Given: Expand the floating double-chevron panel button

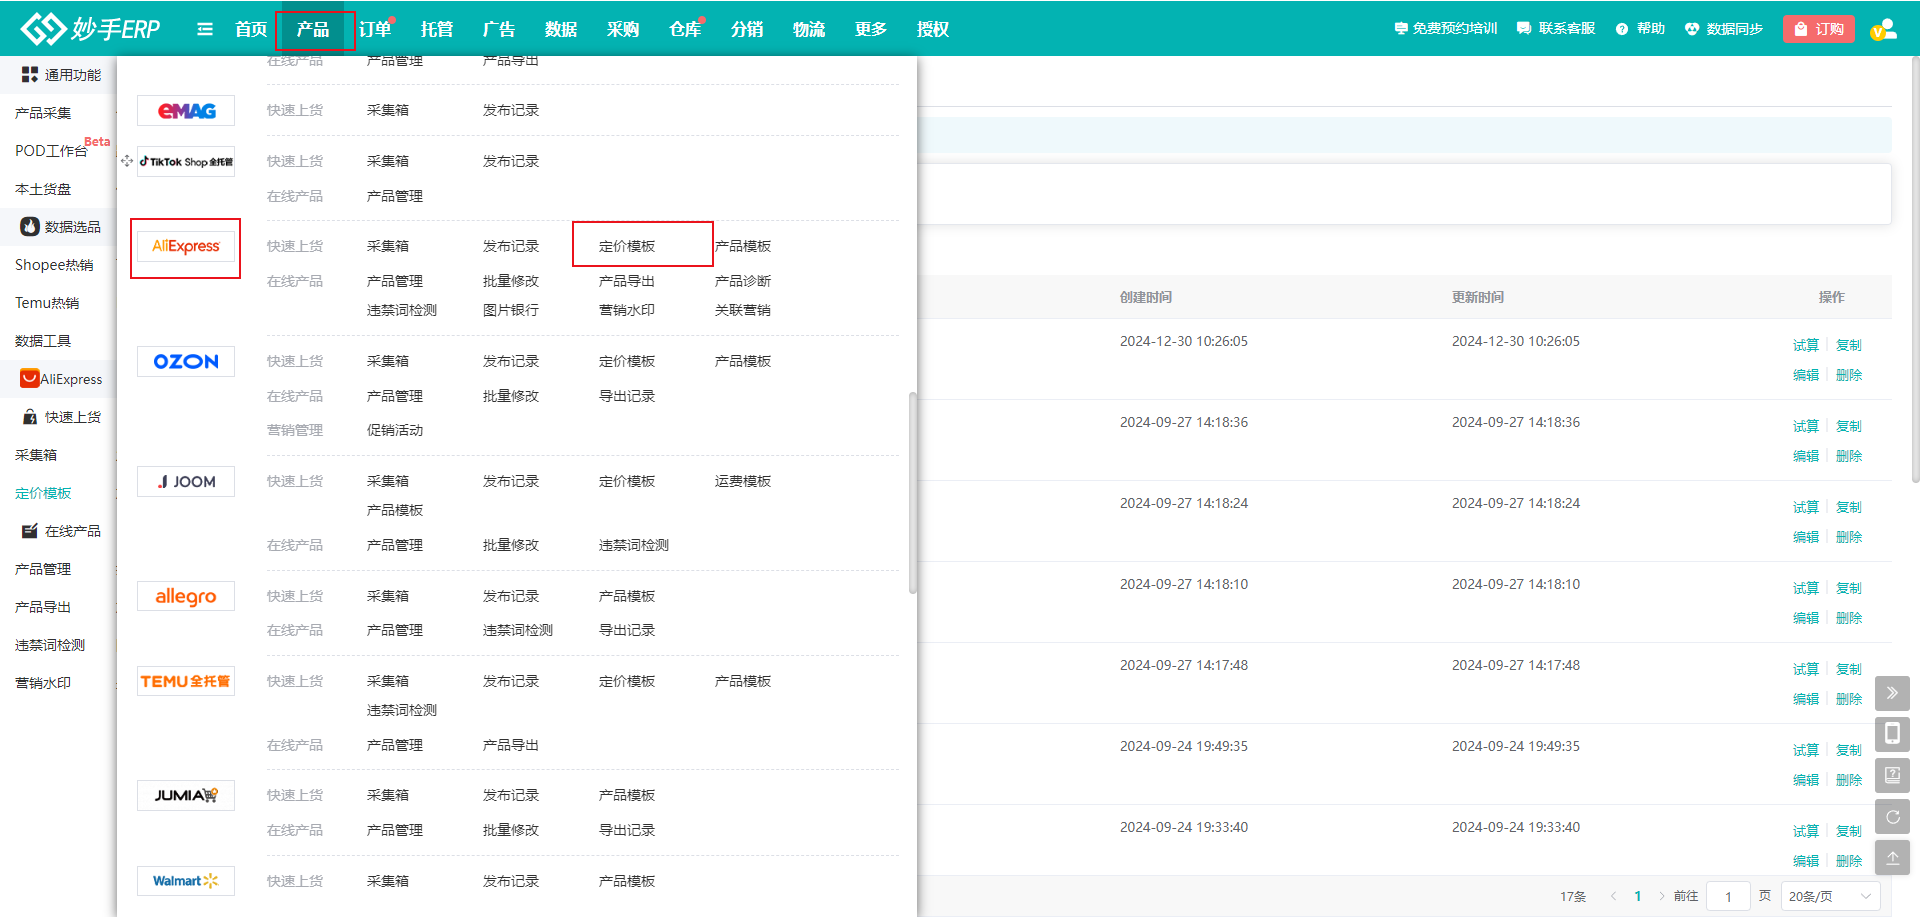Looking at the screenshot, I should 1892,693.
